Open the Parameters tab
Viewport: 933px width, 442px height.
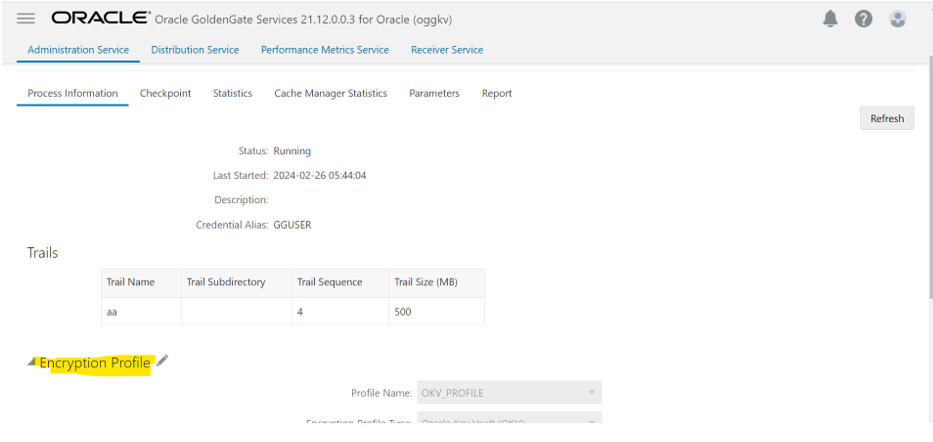tap(434, 93)
